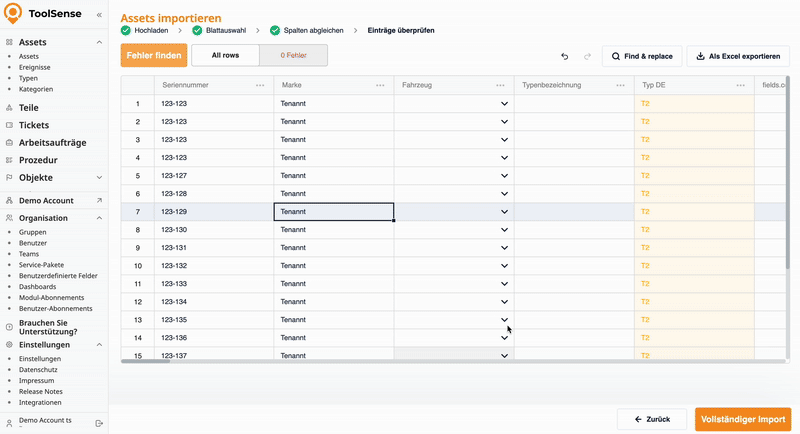This screenshot has height=434, width=800.
Task: Click the logout icon beside Demo Account ts
Action: (99, 423)
